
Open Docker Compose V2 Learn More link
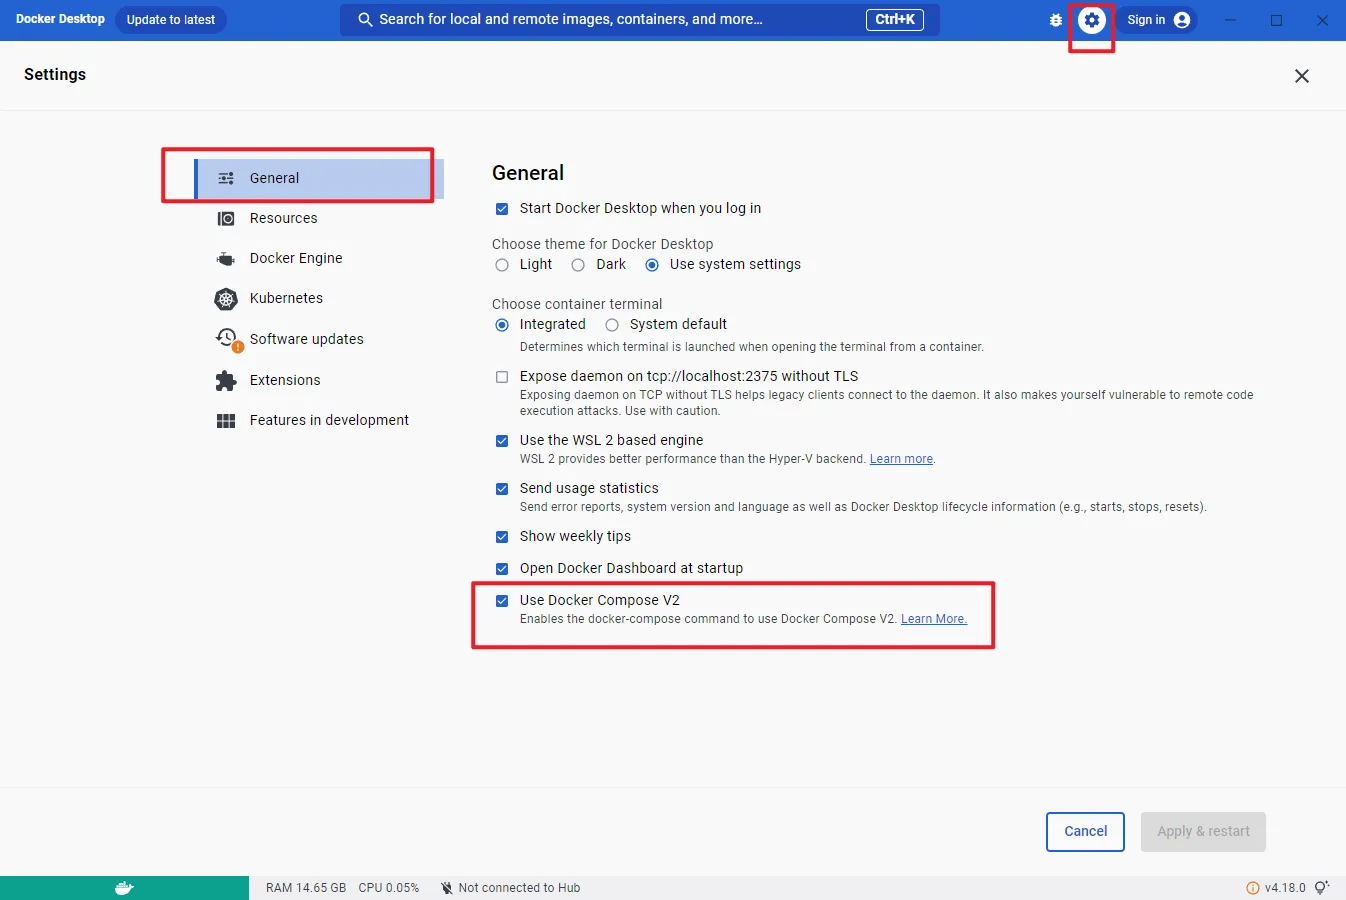[934, 619]
